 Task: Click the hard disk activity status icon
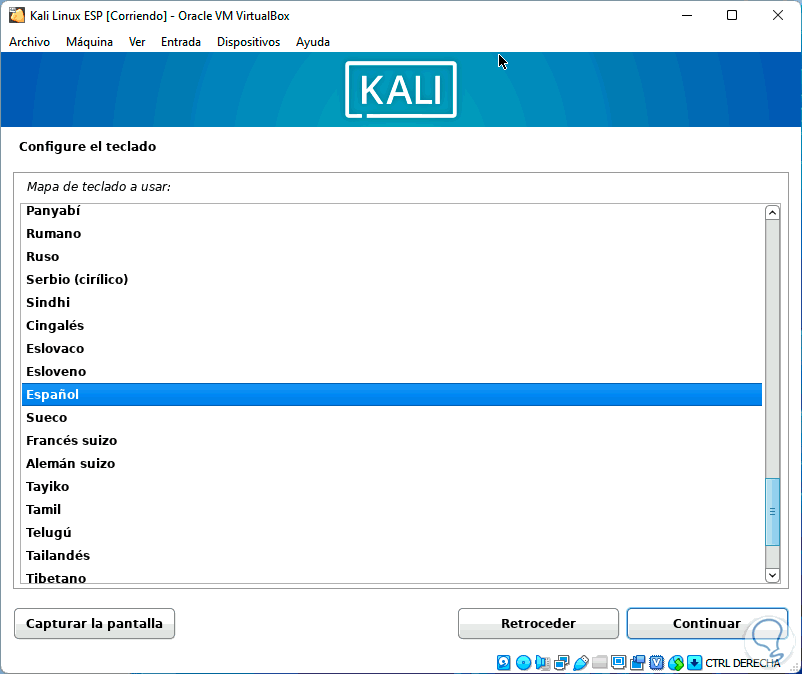tap(504, 663)
